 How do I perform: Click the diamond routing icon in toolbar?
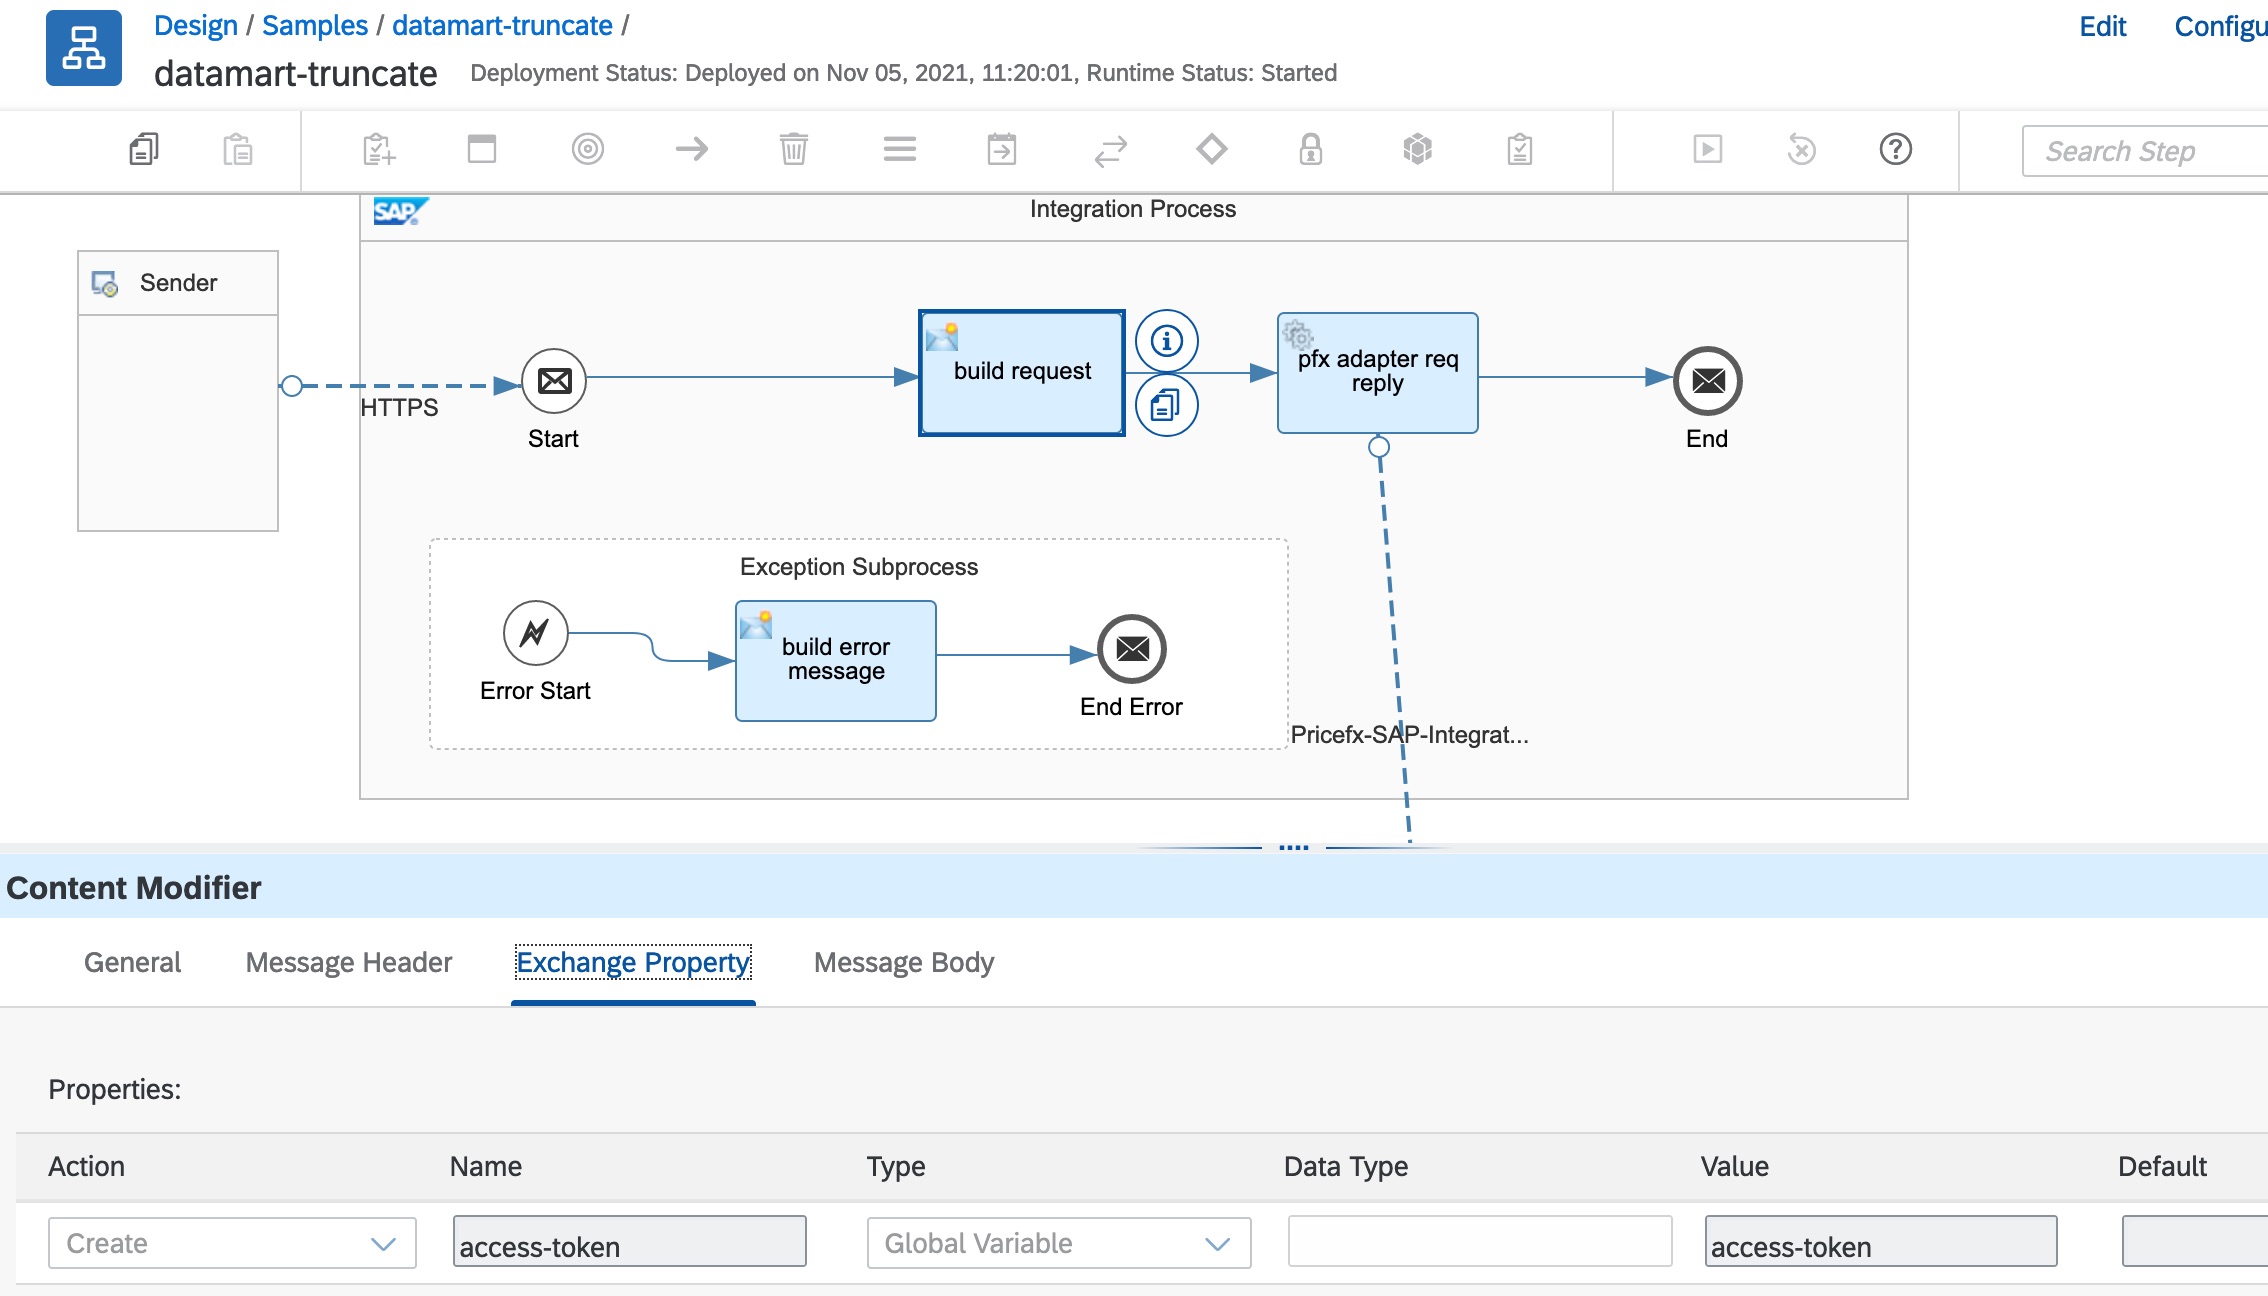[x=1211, y=150]
